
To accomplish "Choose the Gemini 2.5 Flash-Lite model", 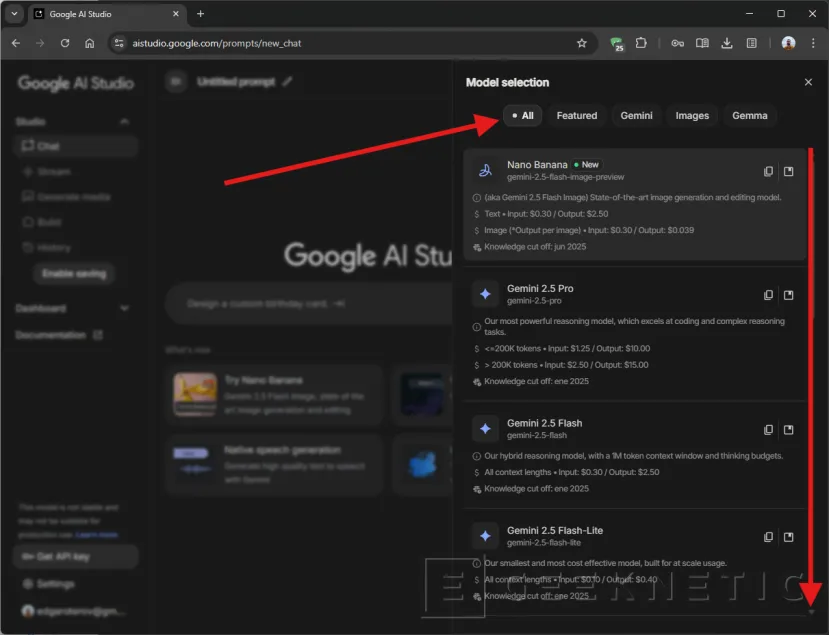I will 634,563.
